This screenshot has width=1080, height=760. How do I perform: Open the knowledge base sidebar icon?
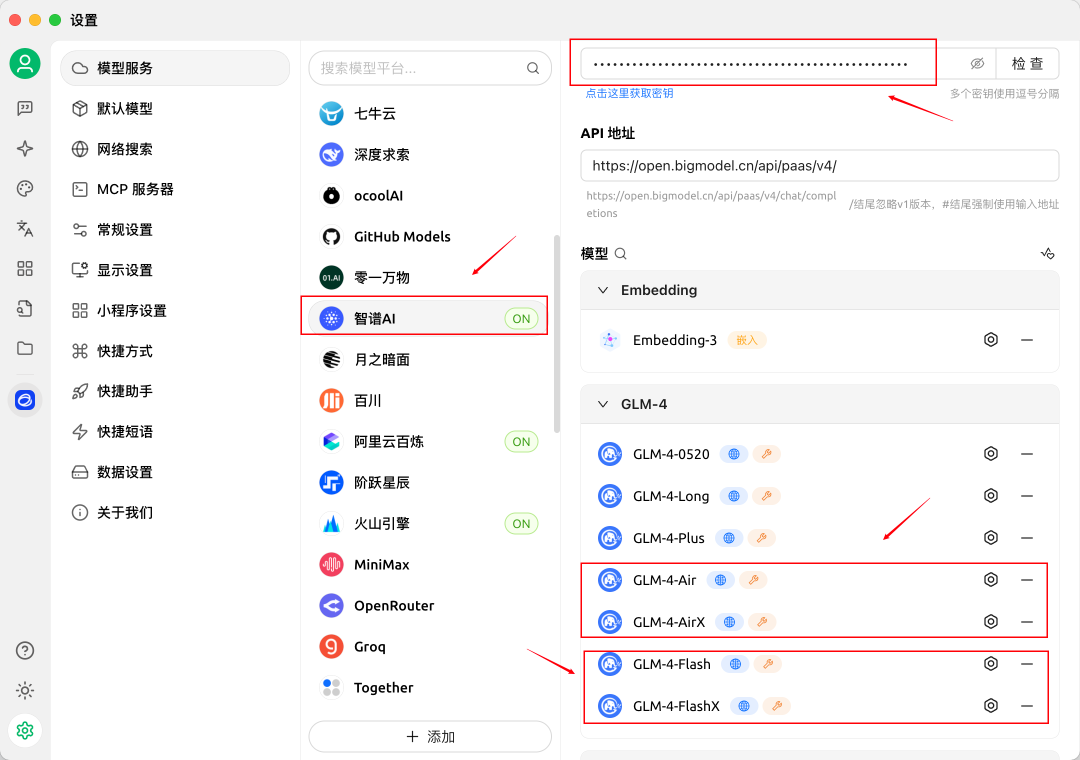coord(25,308)
